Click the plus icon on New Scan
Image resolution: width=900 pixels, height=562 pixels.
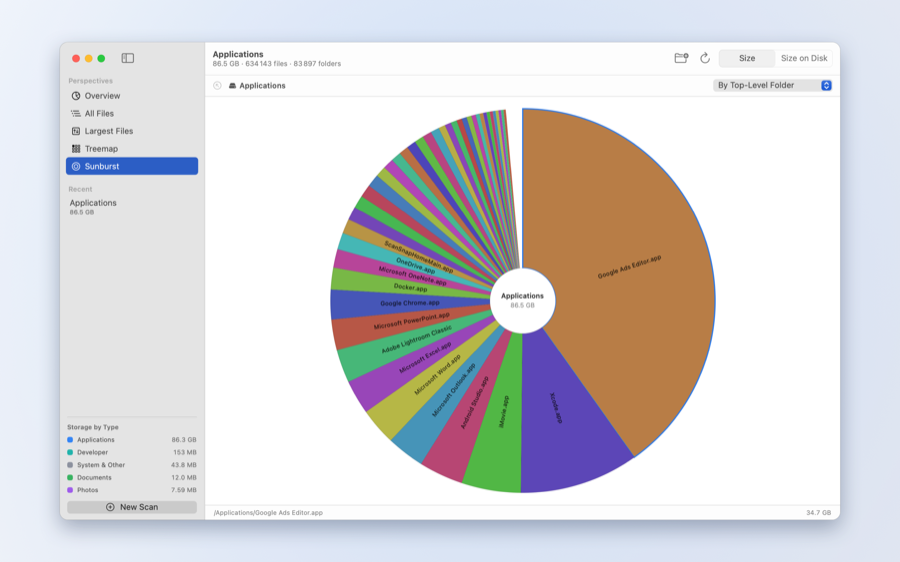click(110, 507)
